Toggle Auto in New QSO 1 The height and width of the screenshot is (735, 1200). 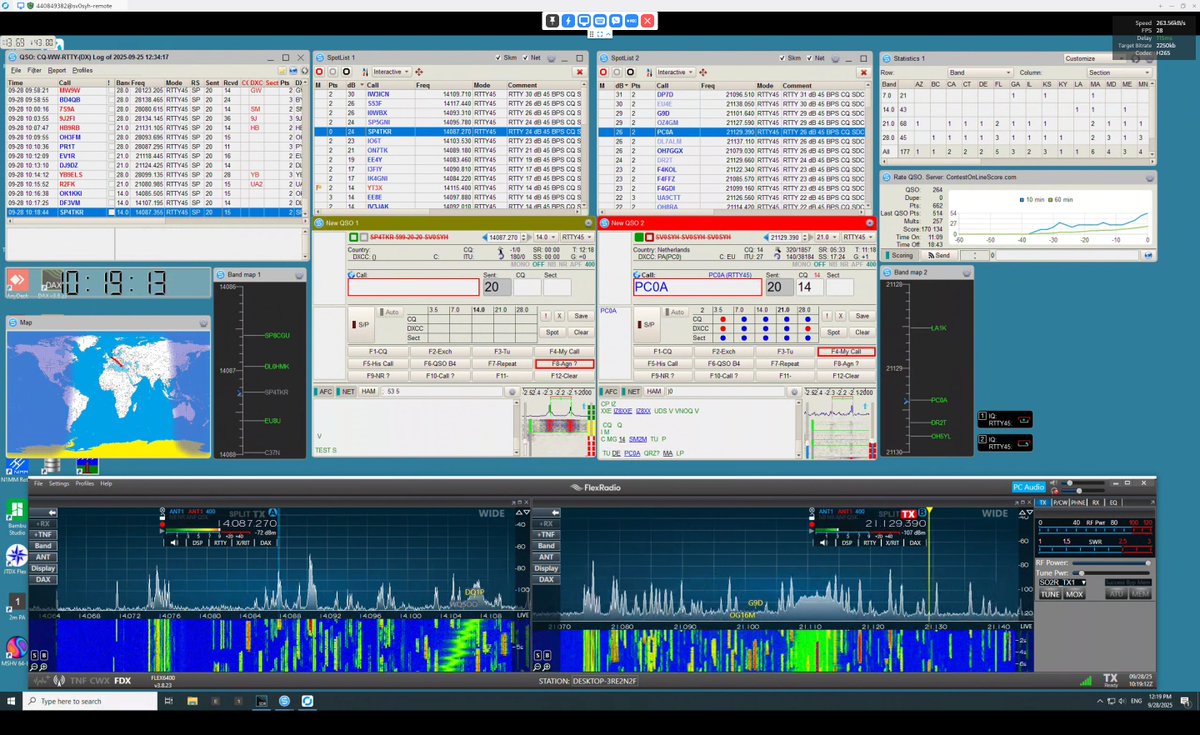tap(389, 311)
